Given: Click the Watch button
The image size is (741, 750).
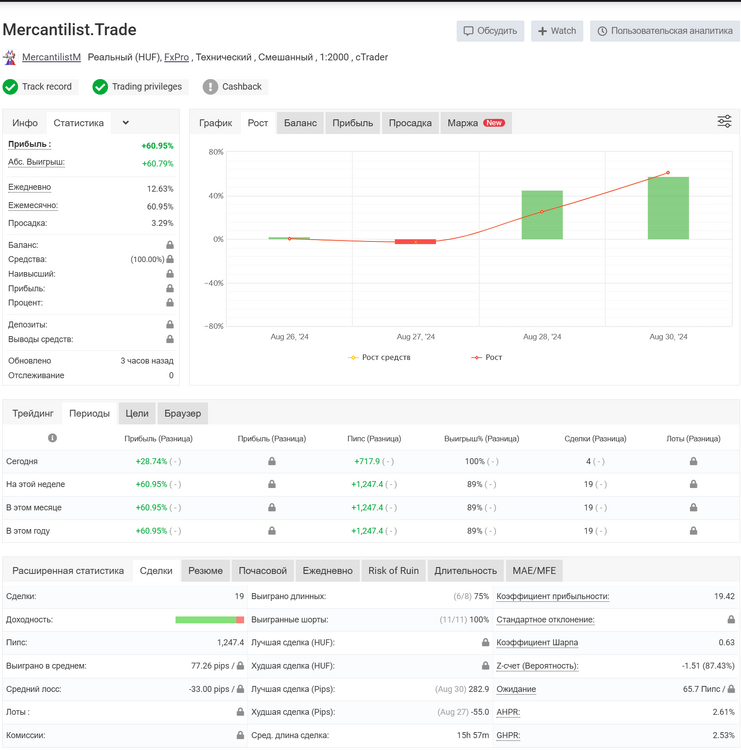Looking at the screenshot, I should click(557, 31).
